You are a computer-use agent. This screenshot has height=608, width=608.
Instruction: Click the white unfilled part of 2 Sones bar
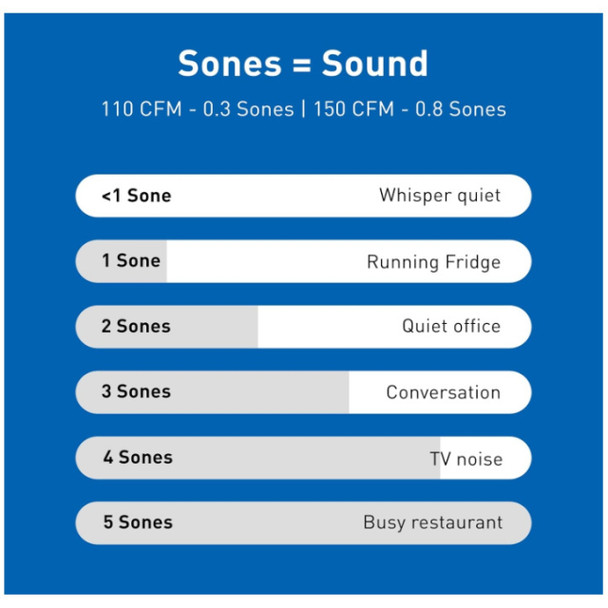point(395,326)
